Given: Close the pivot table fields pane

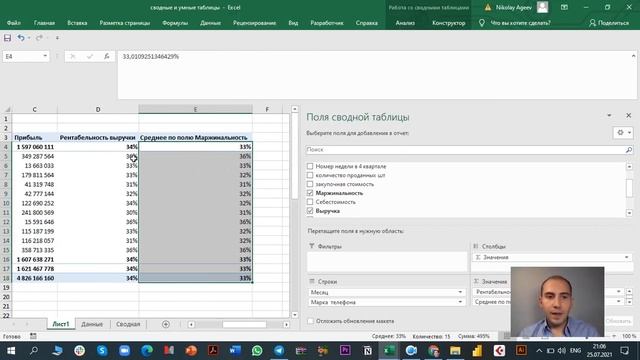Looking at the screenshot, I should [x=629, y=116].
